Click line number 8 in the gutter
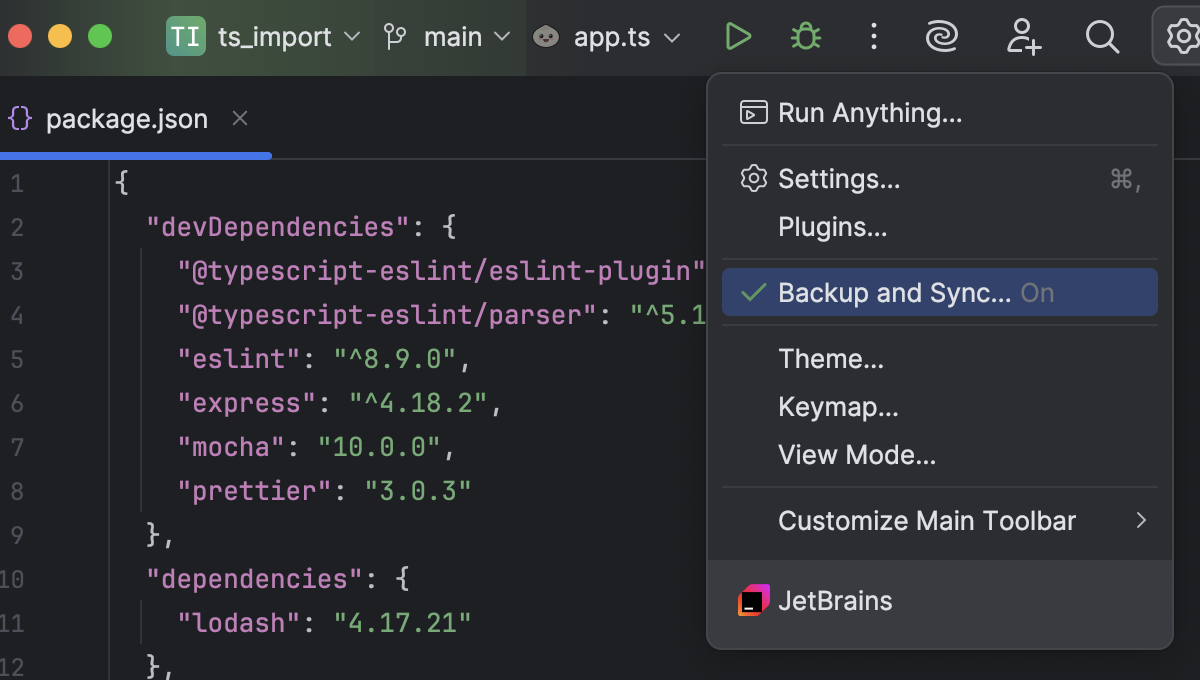 click(x=17, y=491)
